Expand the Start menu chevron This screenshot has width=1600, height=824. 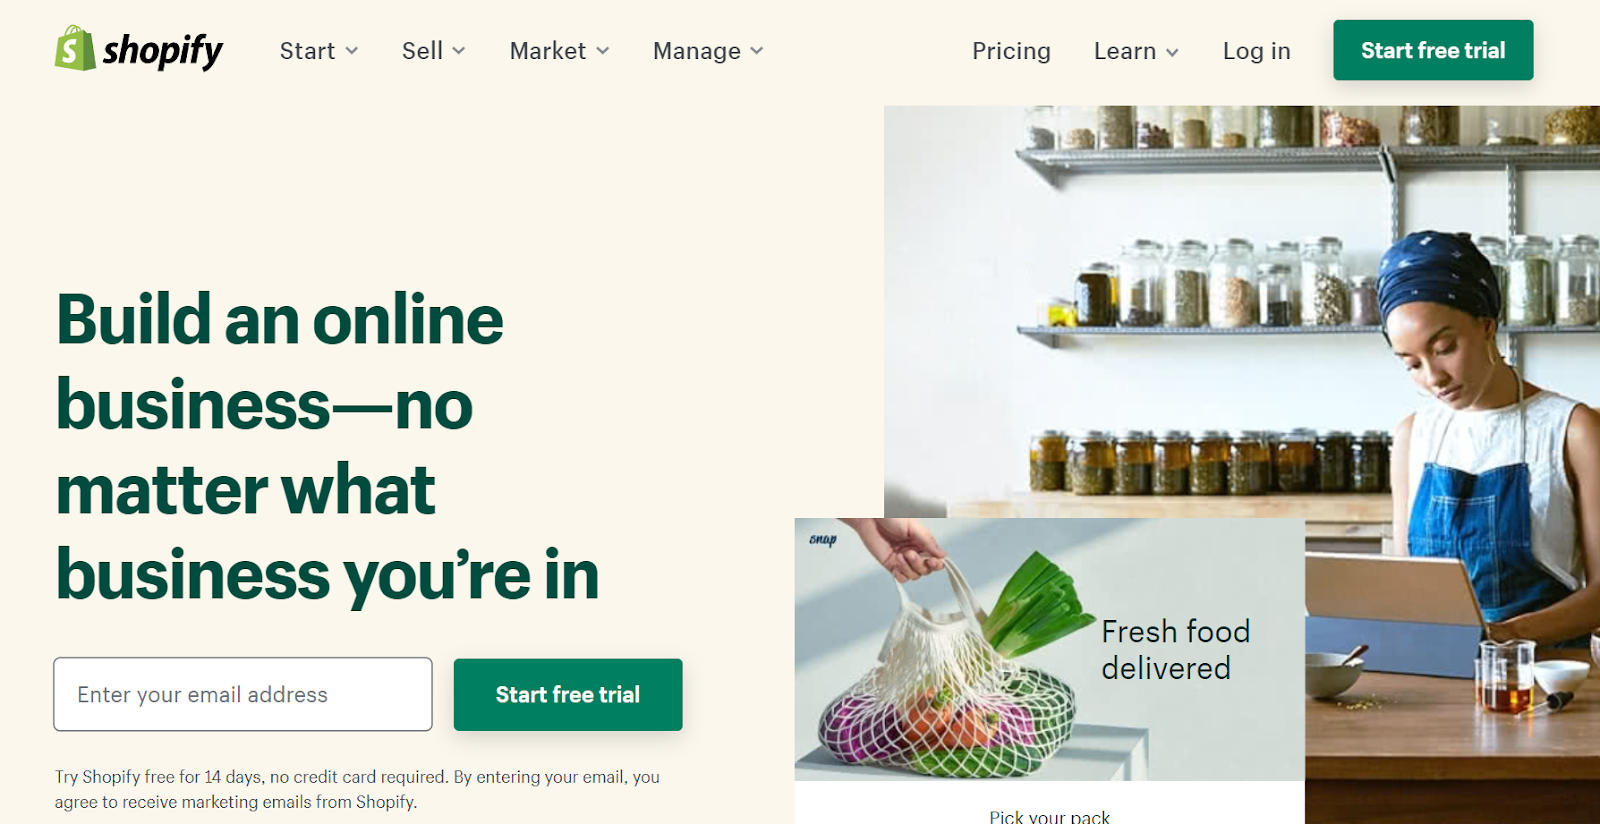[352, 51]
